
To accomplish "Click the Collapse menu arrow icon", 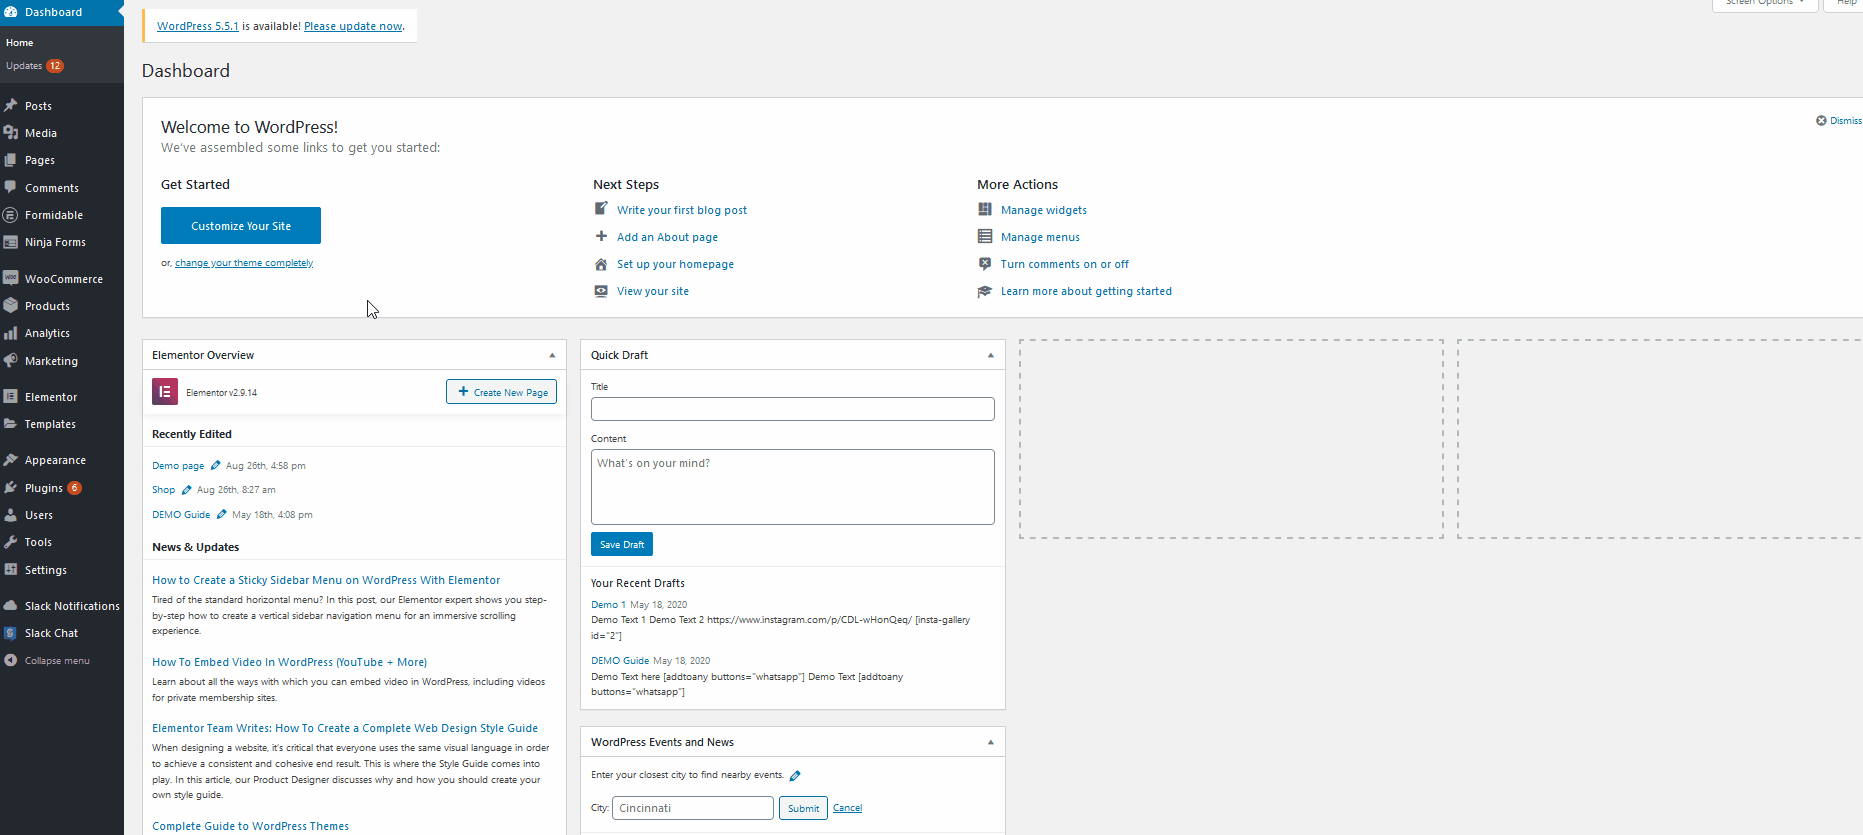I will [11, 660].
